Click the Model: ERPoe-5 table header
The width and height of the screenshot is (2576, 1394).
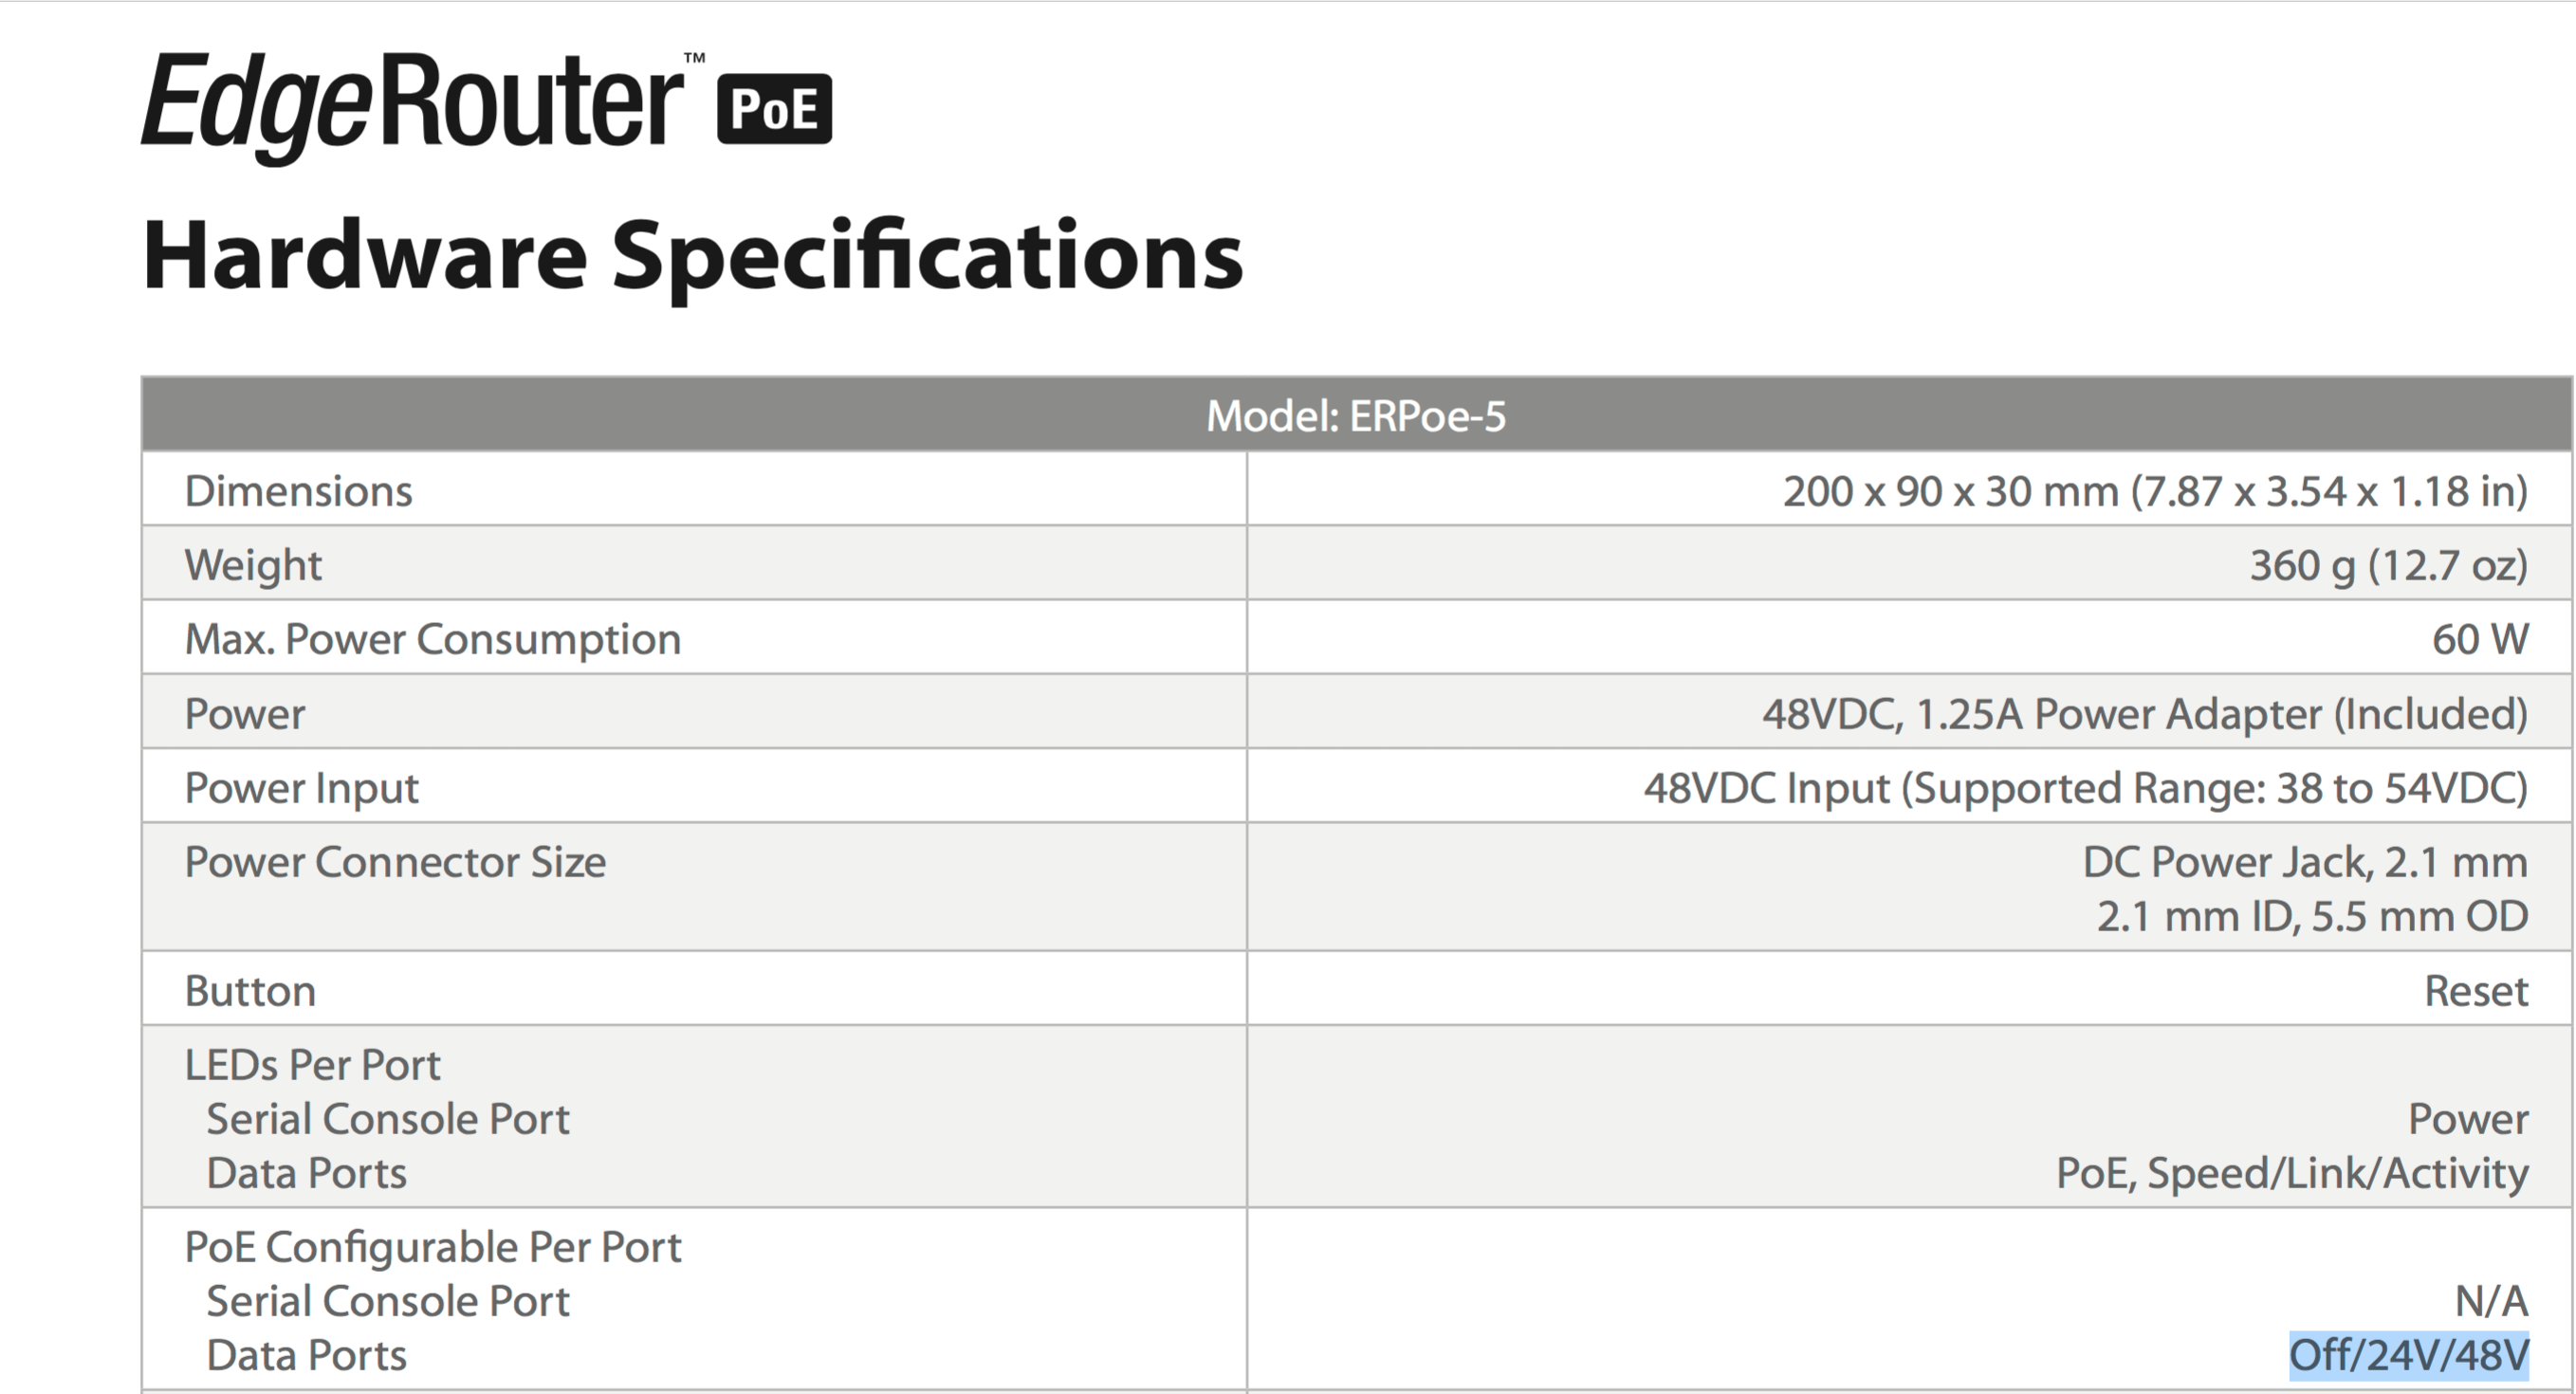(1356, 415)
